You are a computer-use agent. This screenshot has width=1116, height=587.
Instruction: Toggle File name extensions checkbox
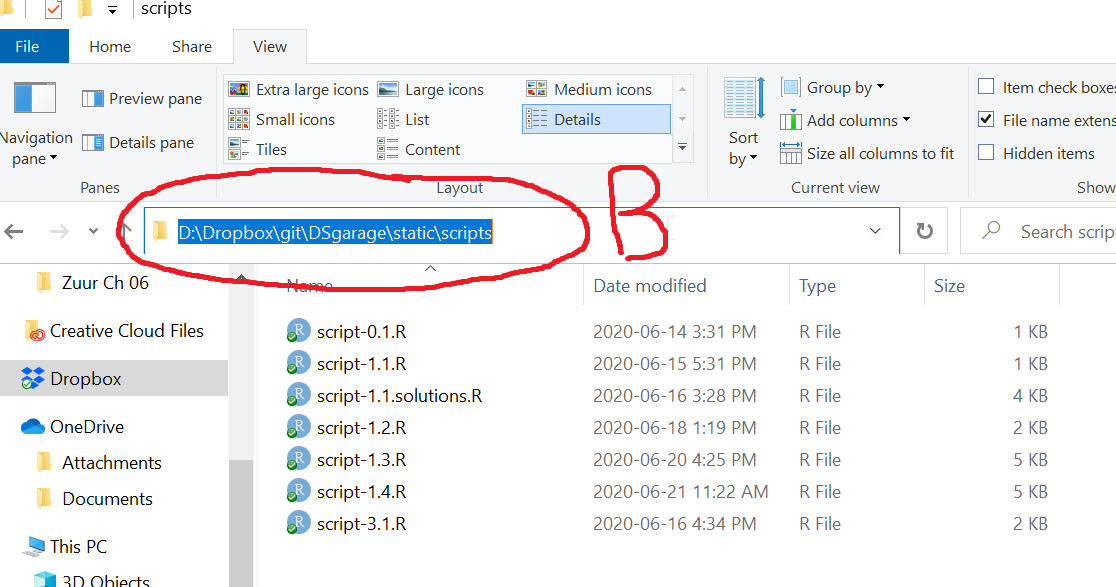(986, 120)
